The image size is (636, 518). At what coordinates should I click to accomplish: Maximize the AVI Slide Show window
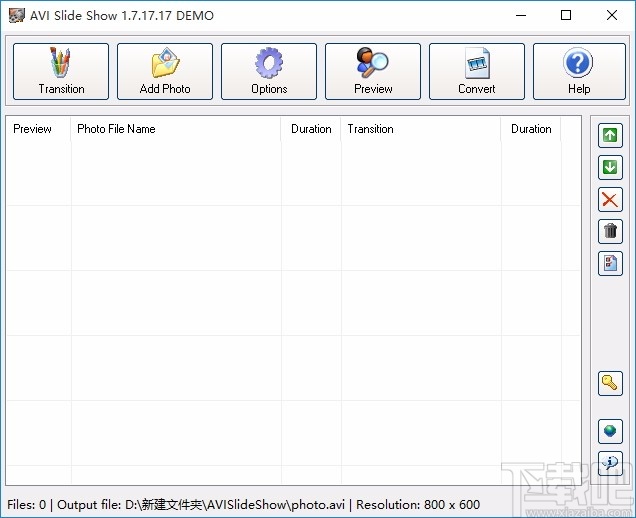566,15
